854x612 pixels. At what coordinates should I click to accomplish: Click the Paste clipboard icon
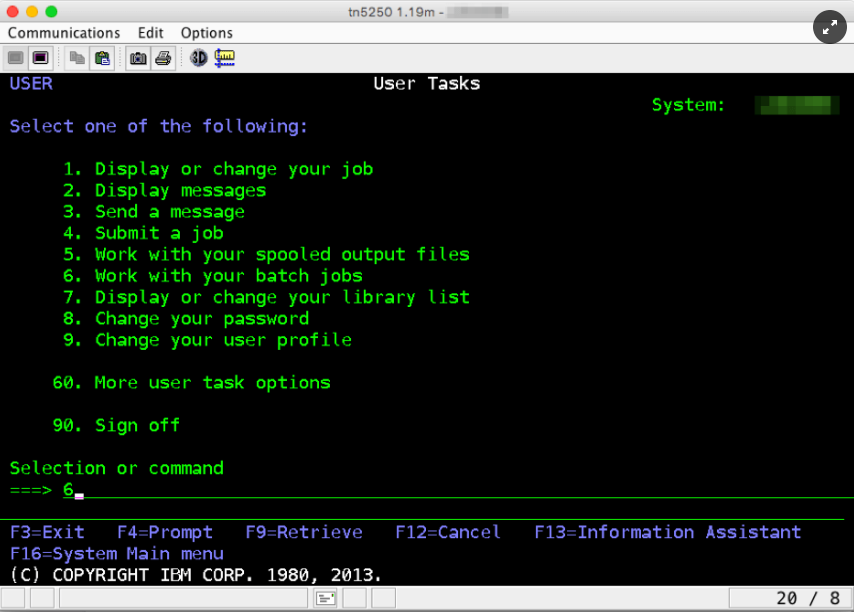(x=101, y=58)
